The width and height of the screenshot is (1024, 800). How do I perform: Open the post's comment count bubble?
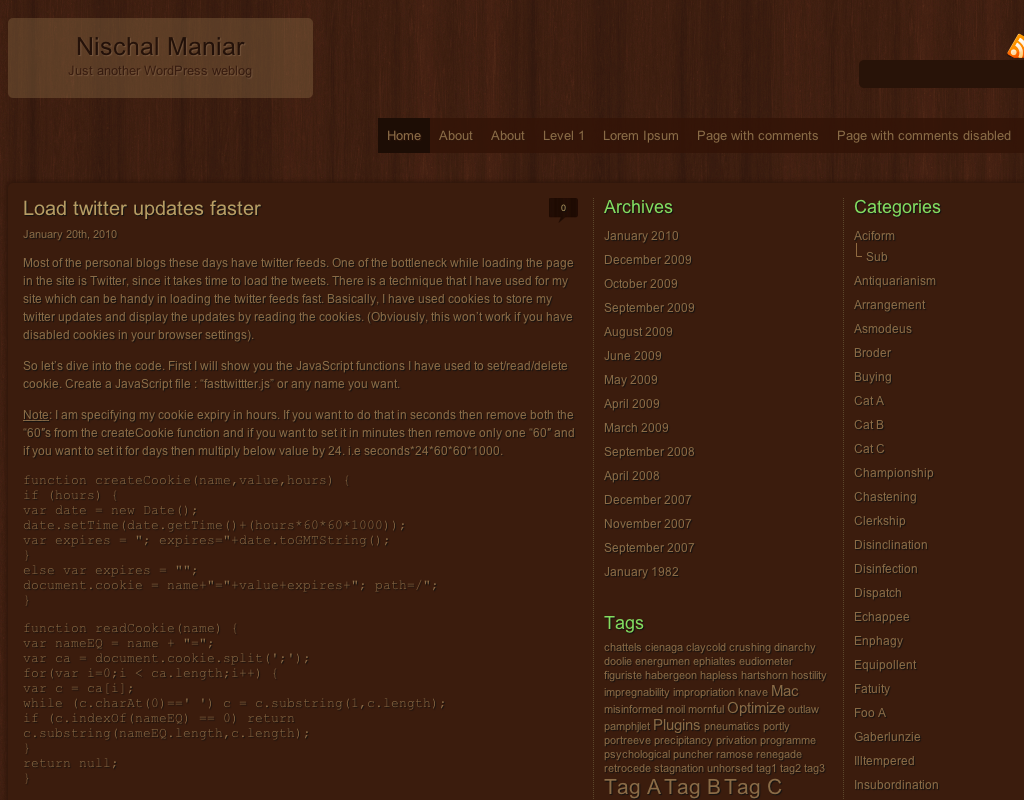click(563, 208)
